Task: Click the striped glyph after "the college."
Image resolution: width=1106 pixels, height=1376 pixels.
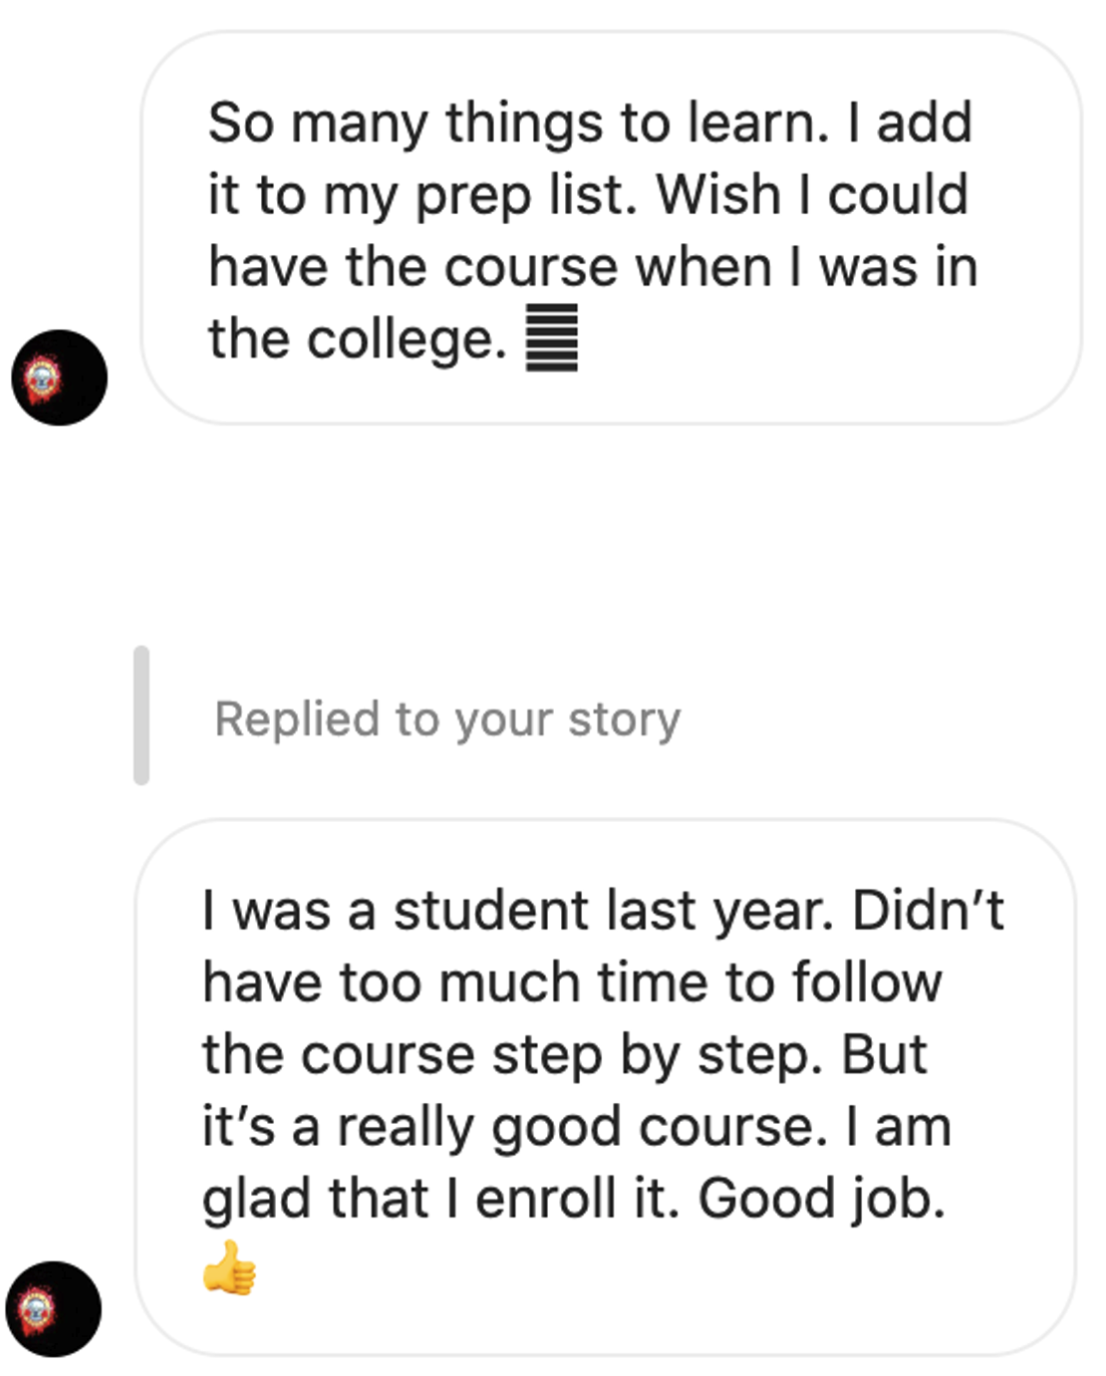Action: tap(552, 338)
